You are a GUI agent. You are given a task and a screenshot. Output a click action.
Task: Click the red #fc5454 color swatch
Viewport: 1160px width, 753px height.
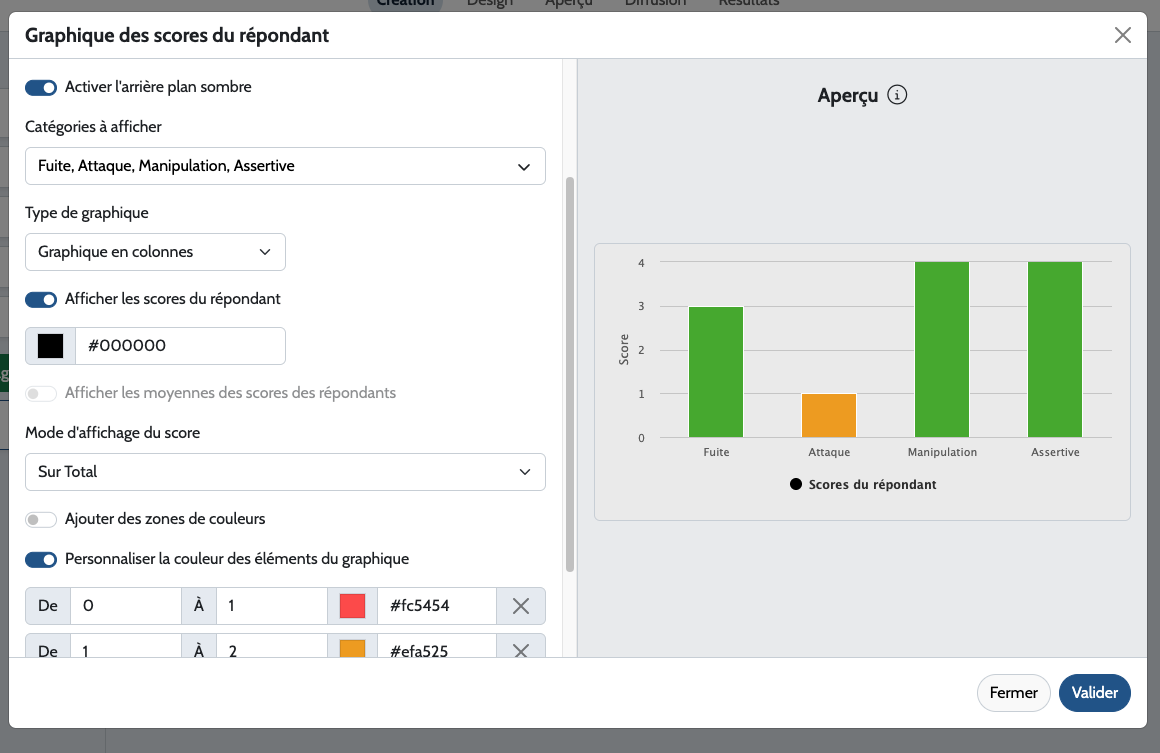(x=352, y=606)
